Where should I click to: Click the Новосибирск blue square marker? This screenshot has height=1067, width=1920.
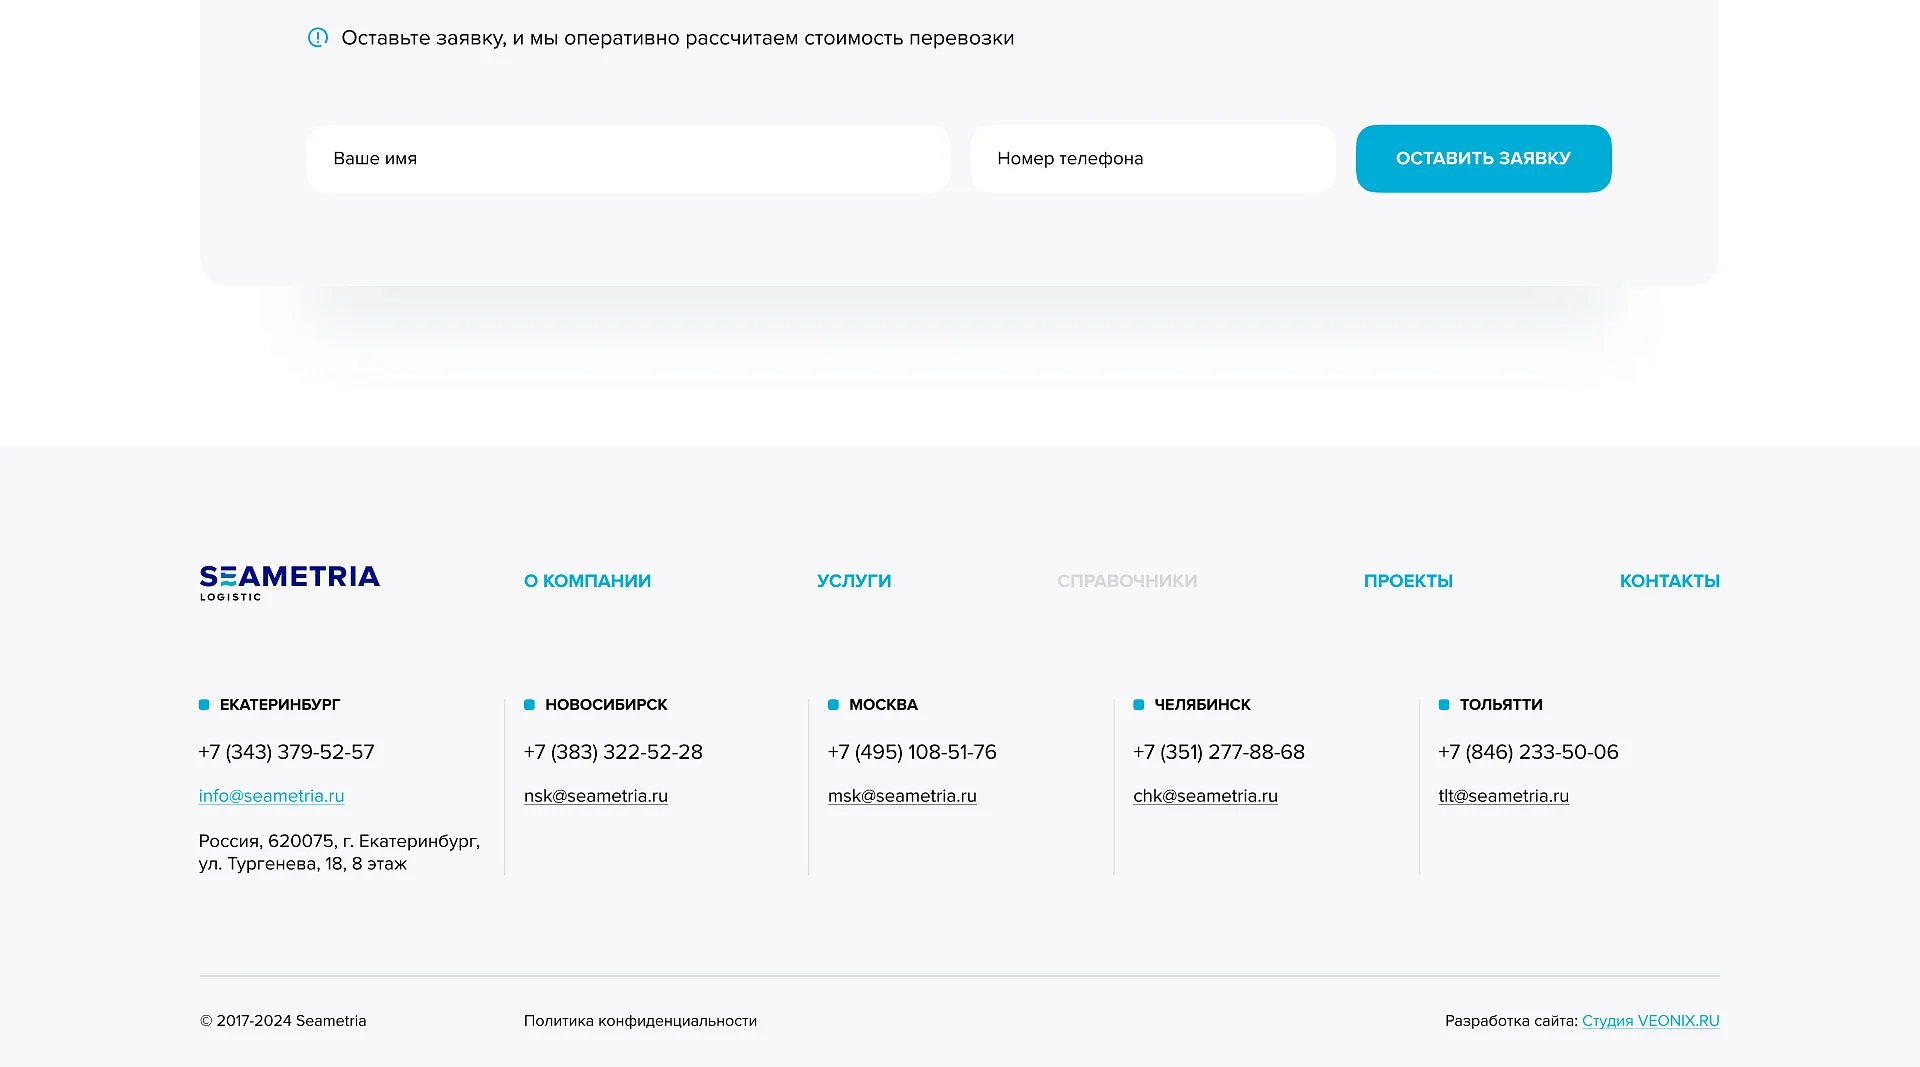[530, 705]
